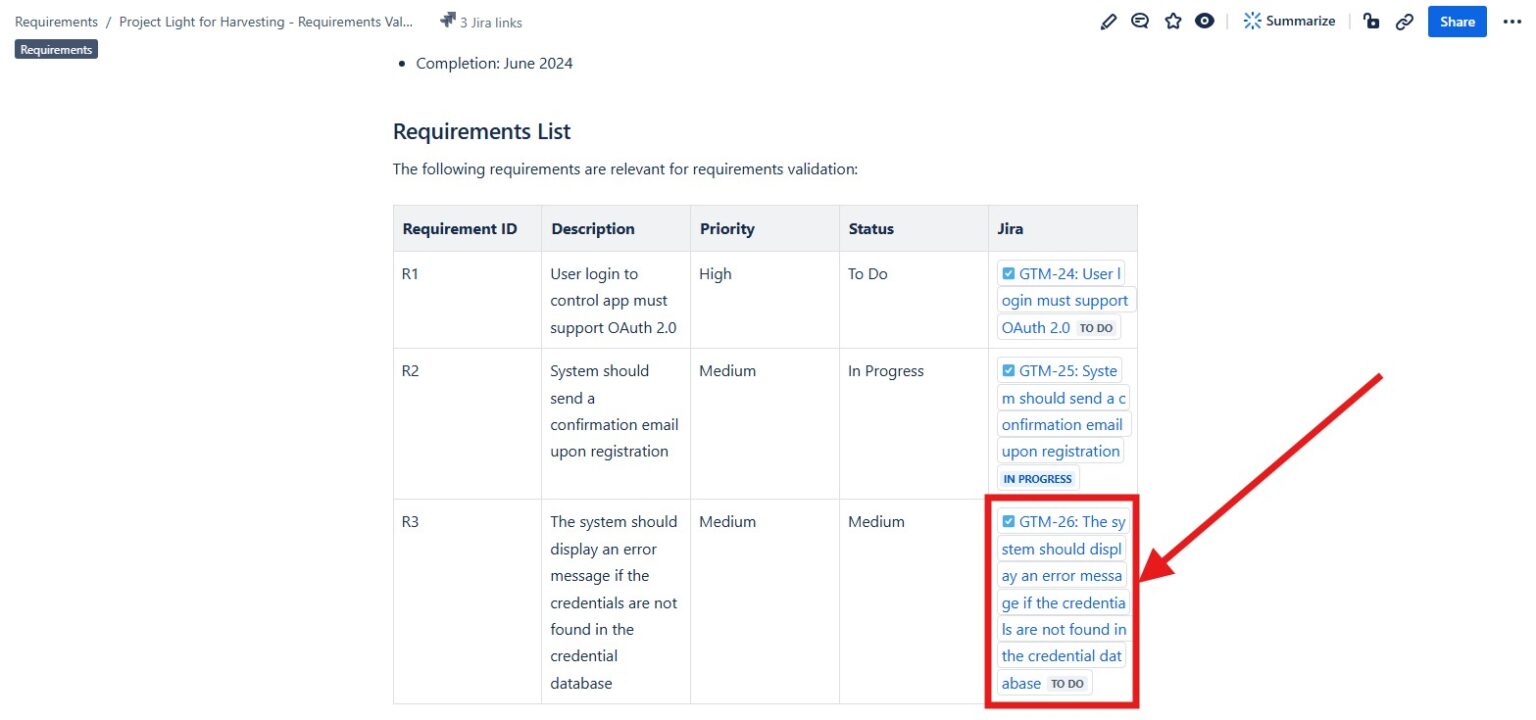Select the checkbox icon next to GTM-25
This screenshot has height=720, width=1536.
coord(1008,369)
